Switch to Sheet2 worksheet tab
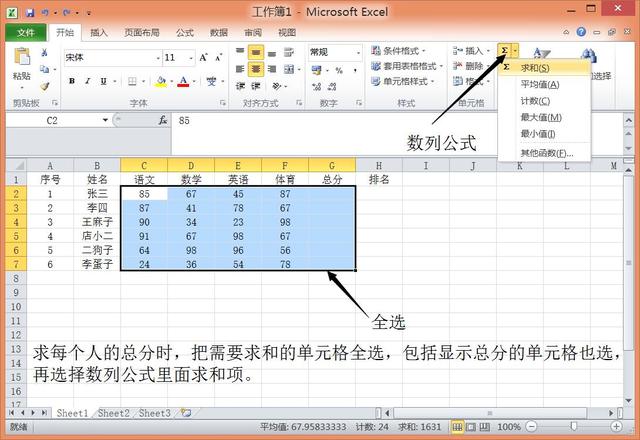The image size is (640, 440). pyautogui.click(x=113, y=413)
